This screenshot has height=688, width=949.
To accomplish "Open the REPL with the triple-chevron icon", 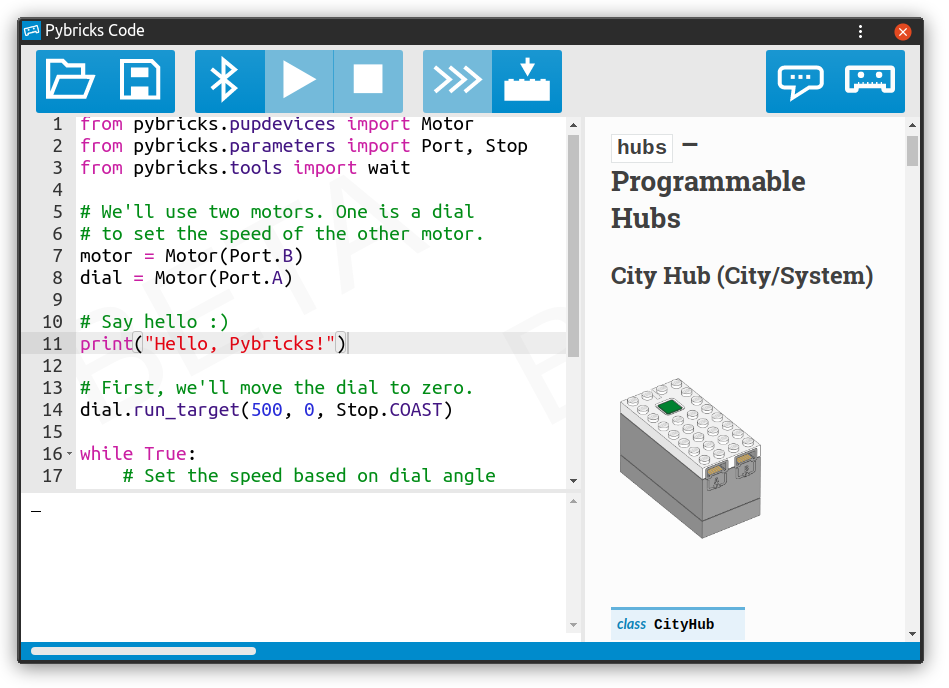I will tap(458, 81).
